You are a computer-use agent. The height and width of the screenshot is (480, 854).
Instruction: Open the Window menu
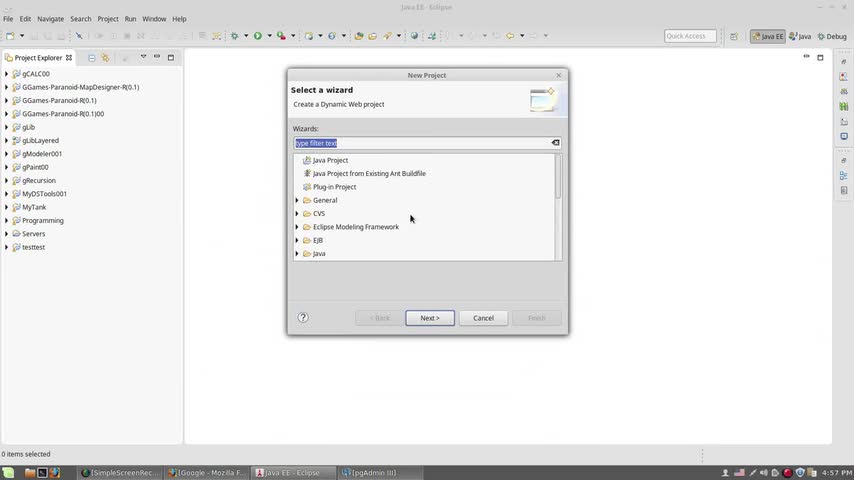[x=154, y=19]
